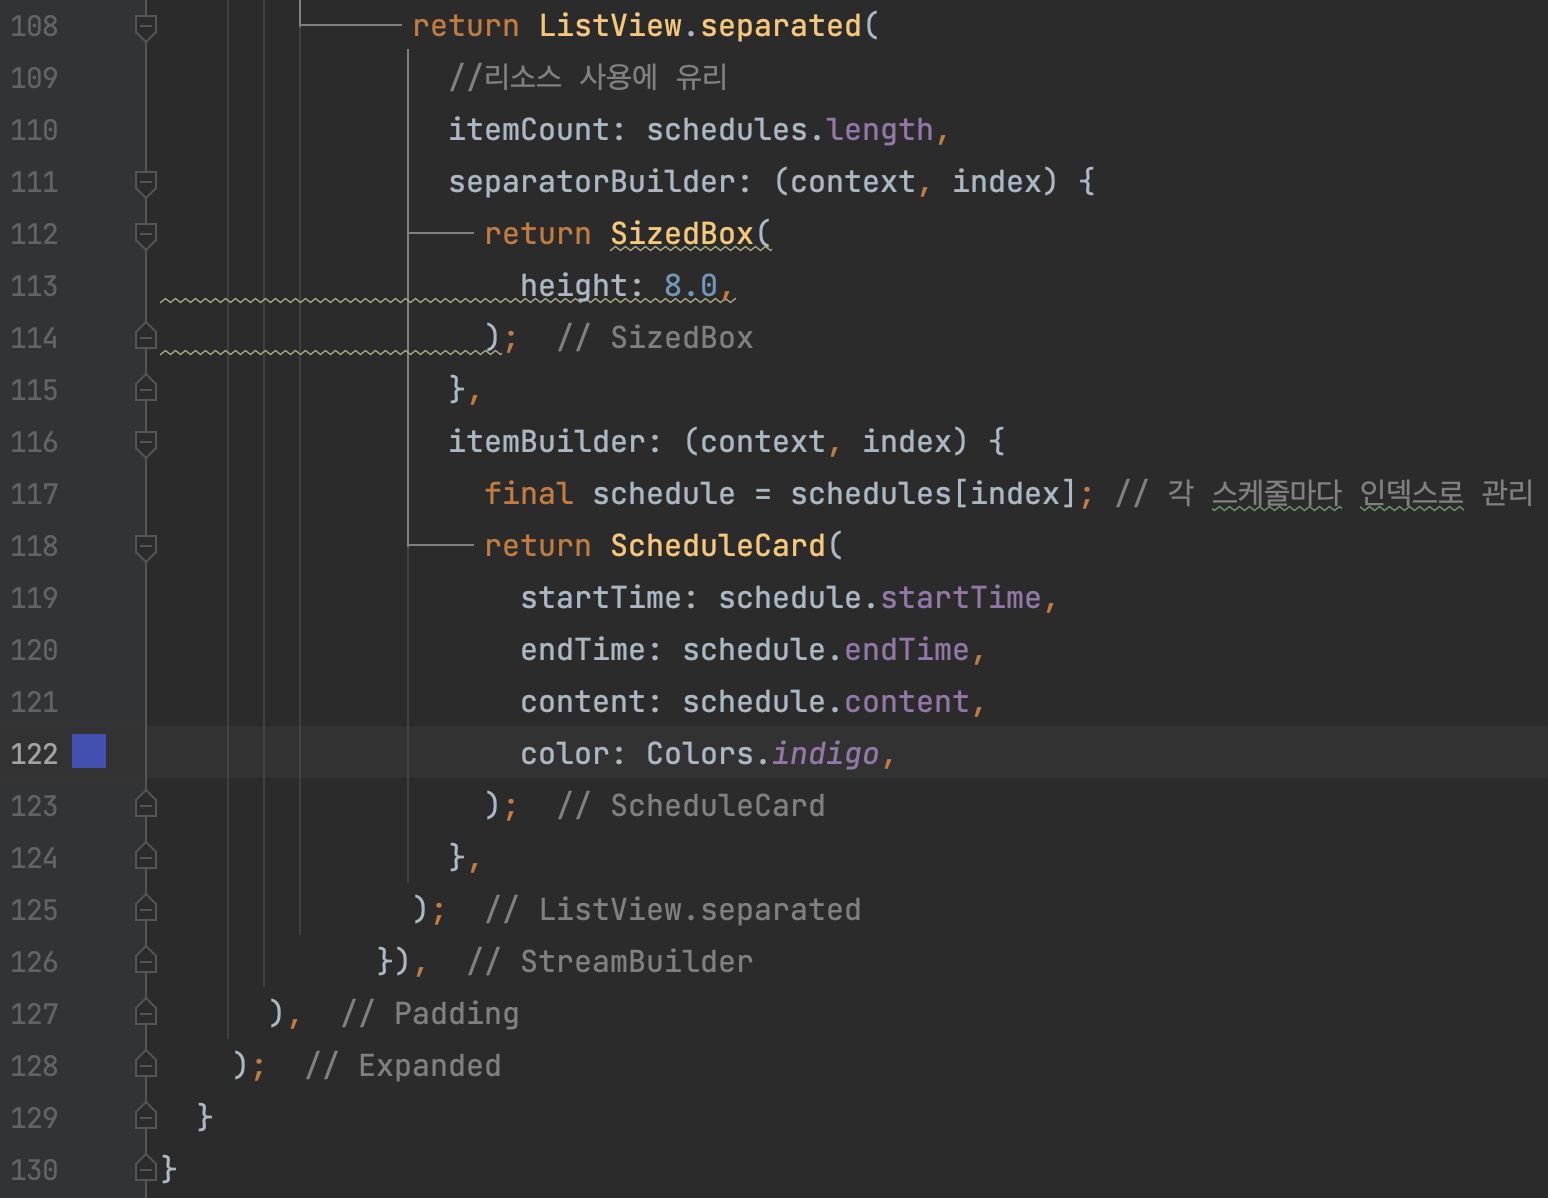This screenshot has height=1198, width=1548.
Task: Click the // Padding closing hint
Action: point(430,1014)
